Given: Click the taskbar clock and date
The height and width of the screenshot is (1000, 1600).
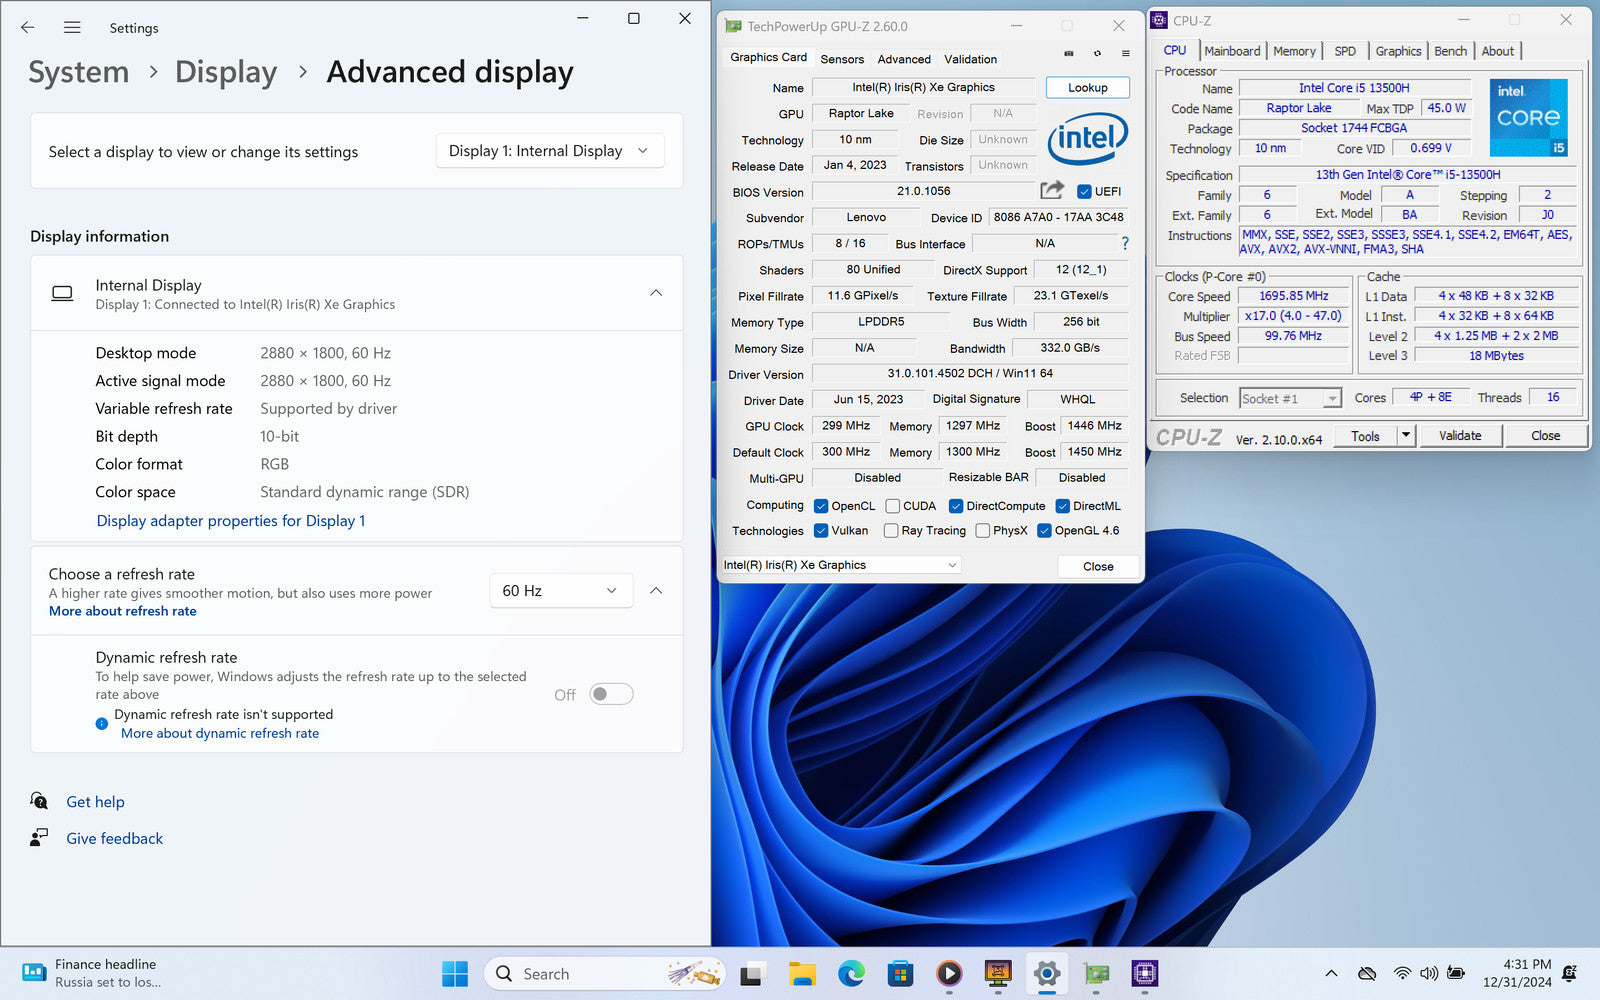Looking at the screenshot, I should pos(1517,973).
